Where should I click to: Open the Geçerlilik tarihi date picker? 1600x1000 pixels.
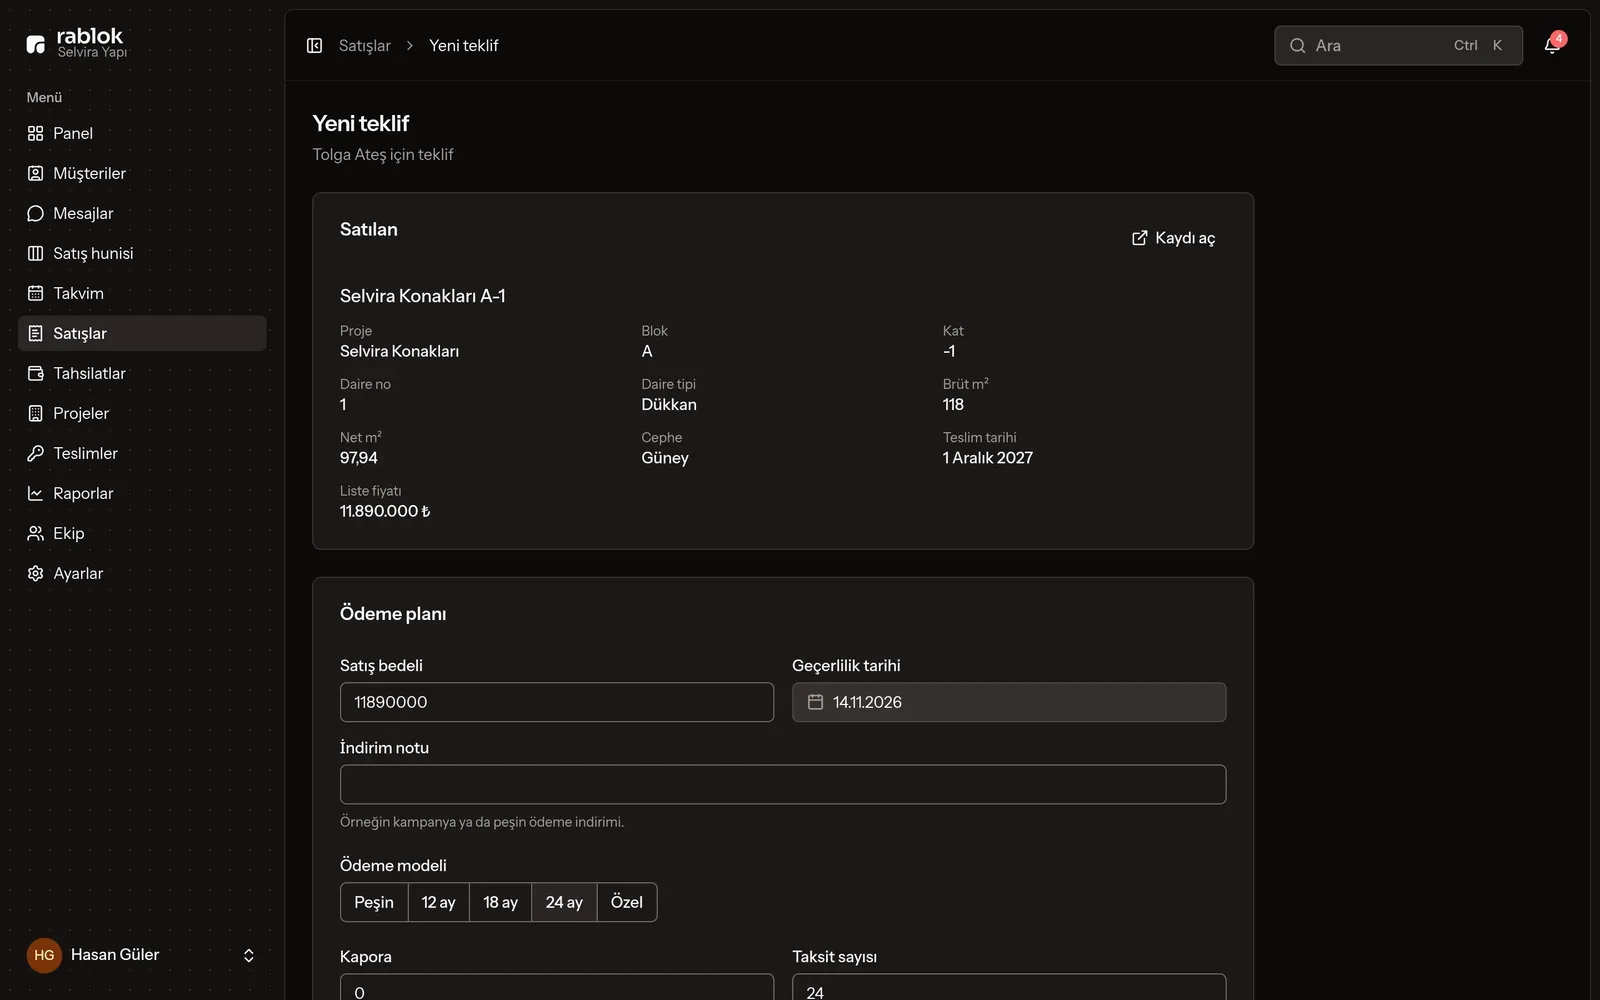[x=1009, y=702]
